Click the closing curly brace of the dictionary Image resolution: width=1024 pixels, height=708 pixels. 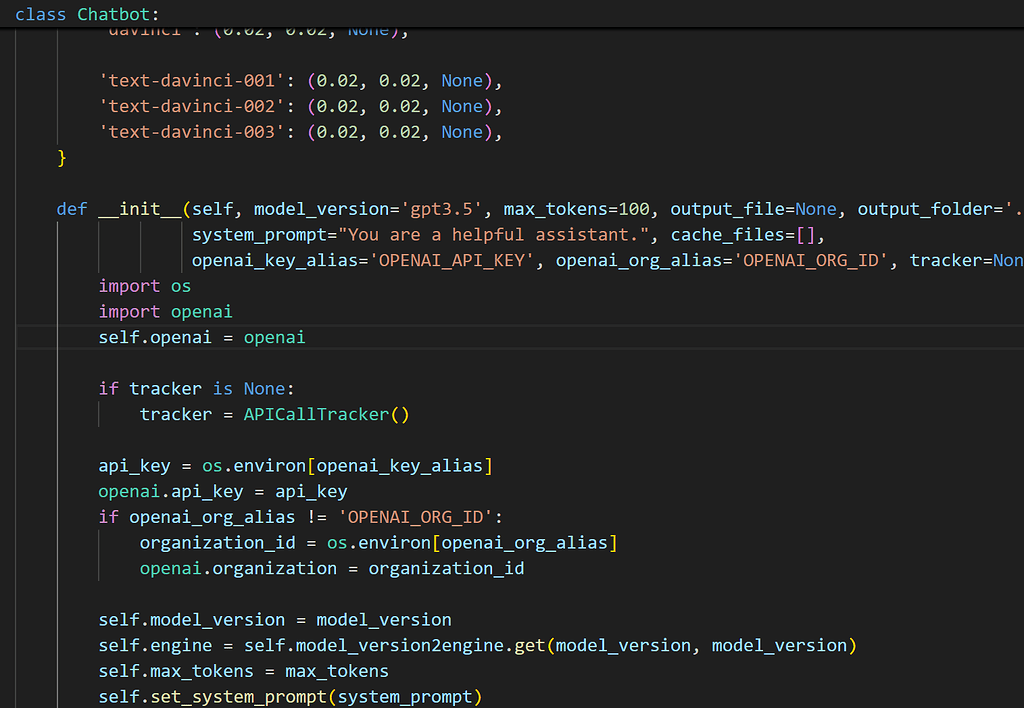(x=62, y=157)
